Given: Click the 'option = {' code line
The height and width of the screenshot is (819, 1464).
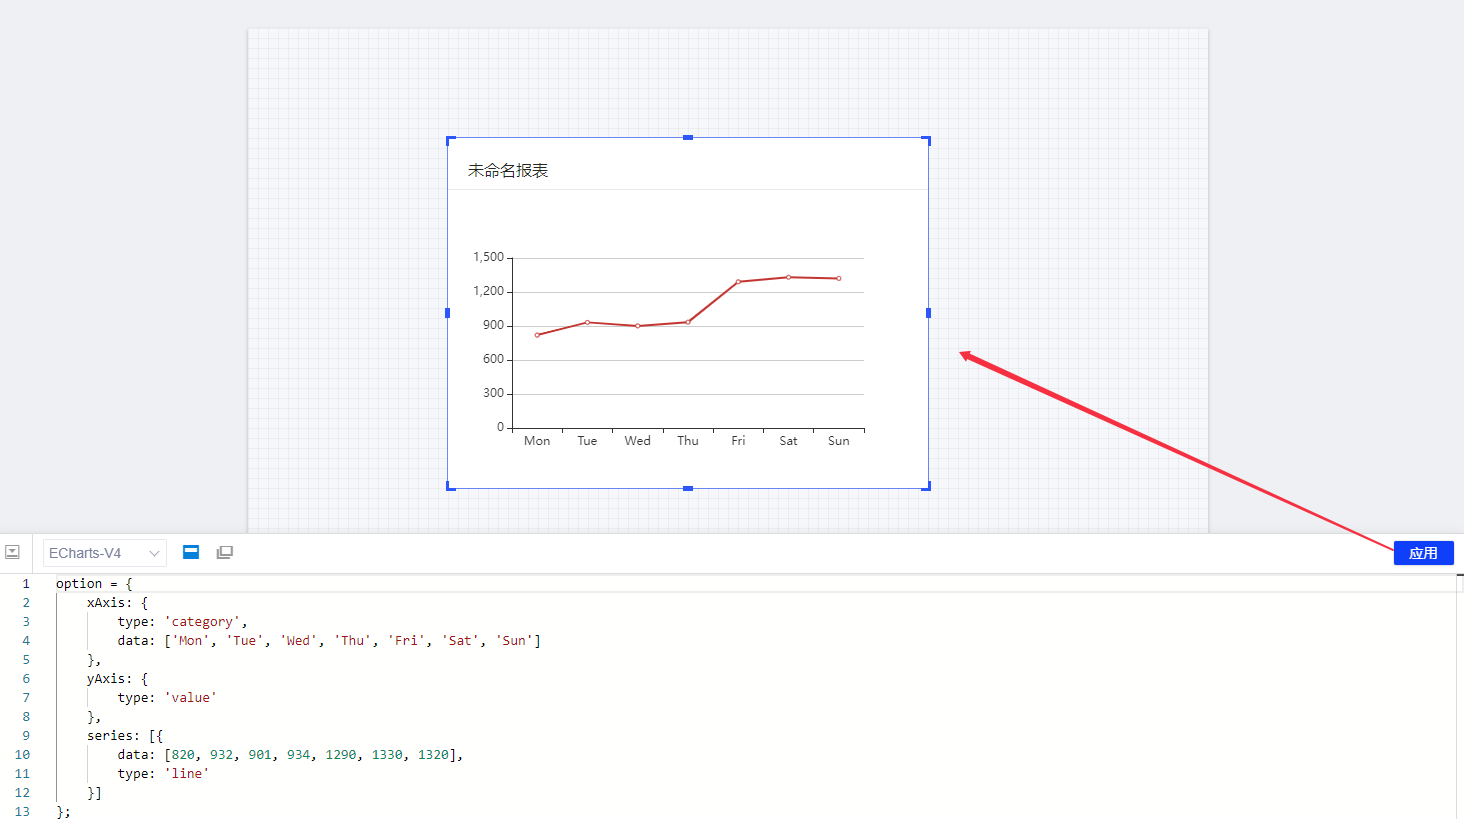Looking at the screenshot, I should click(94, 584).
